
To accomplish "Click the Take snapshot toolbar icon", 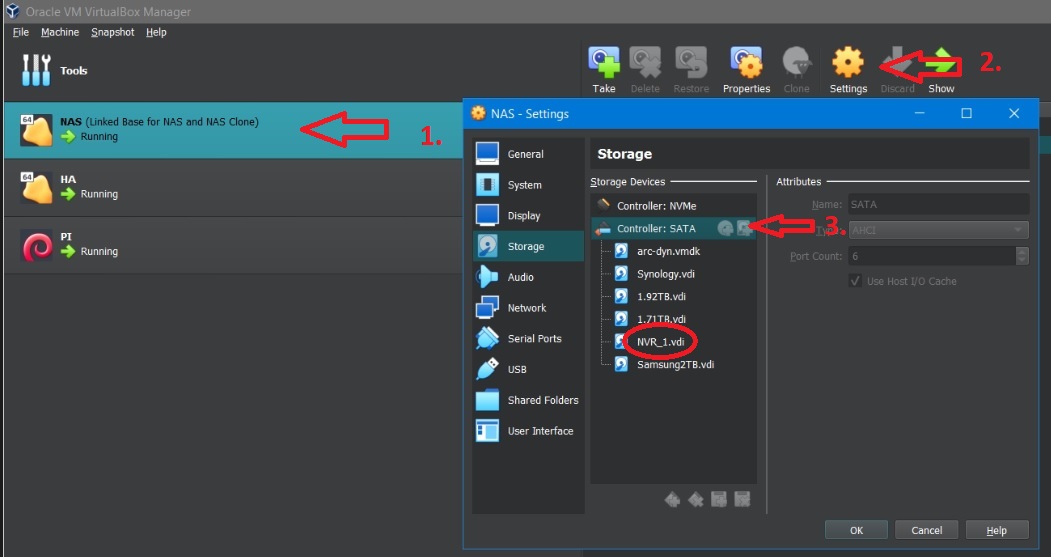I will pos(603,70).
